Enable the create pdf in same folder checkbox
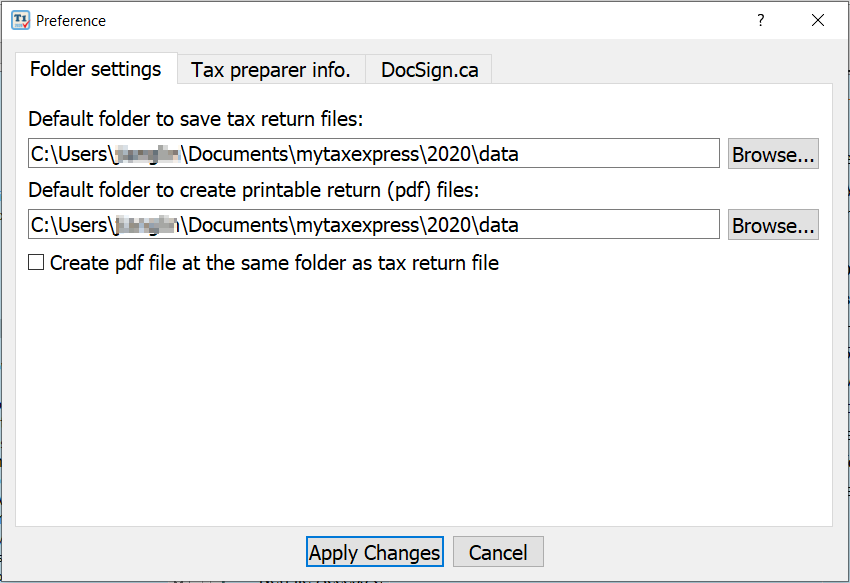The image size is (850, 583). click(x=36, y=263)
